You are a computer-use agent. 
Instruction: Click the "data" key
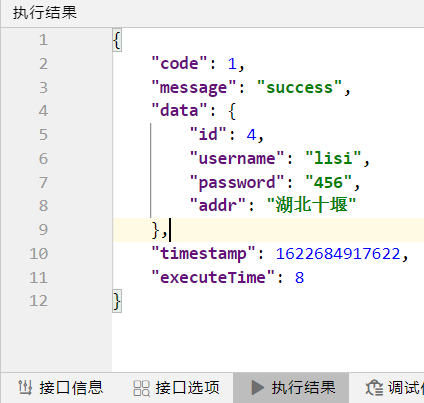pyautogui.click(x=180, y=110)
